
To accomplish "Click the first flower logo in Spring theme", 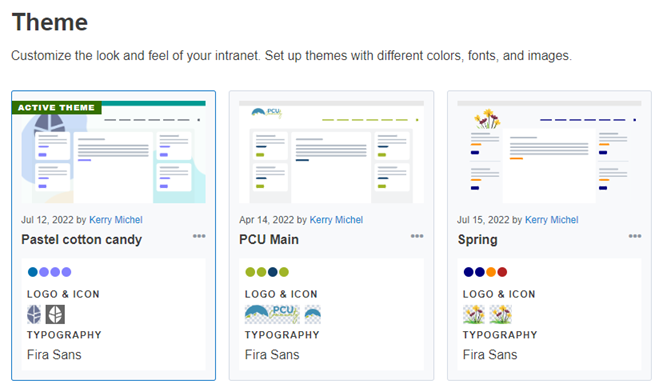I will pos(474,314).
